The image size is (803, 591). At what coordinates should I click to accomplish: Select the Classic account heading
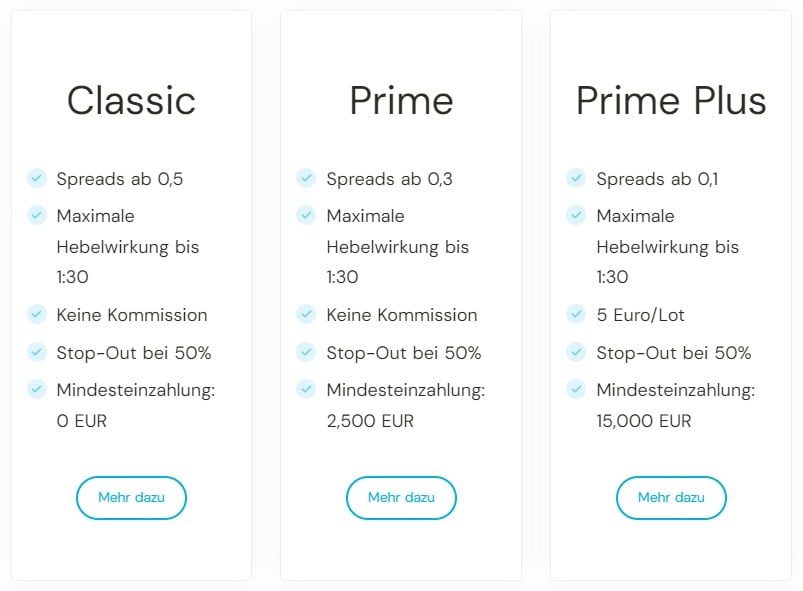131,101
